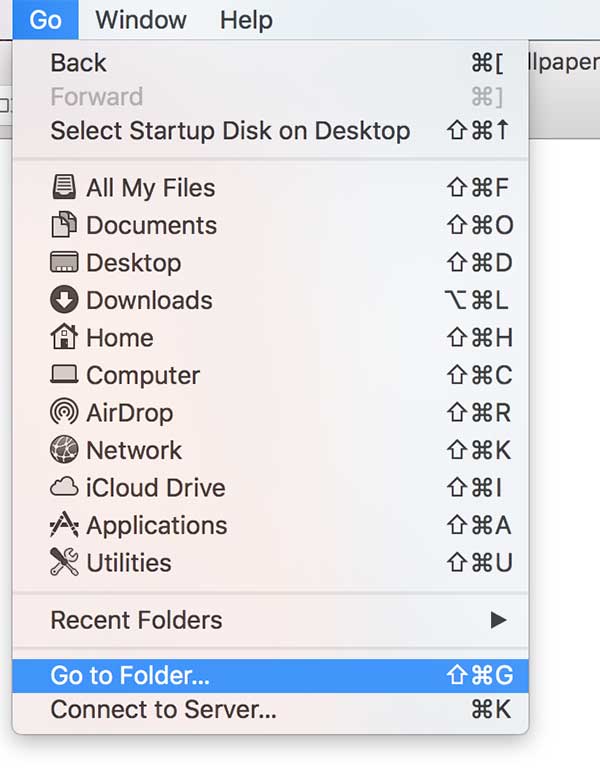Click the Utilities tools icon
Screen dimensions: 600x777
[x=63, y=563]
